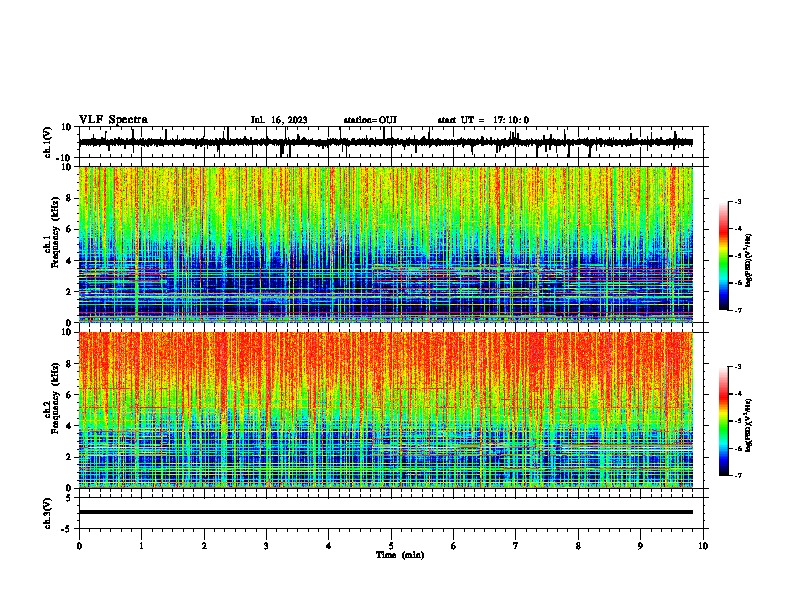Viewport: 792px width, 612px height.
Task: Click the "station=OUI" header label
Action: [370, 120]
